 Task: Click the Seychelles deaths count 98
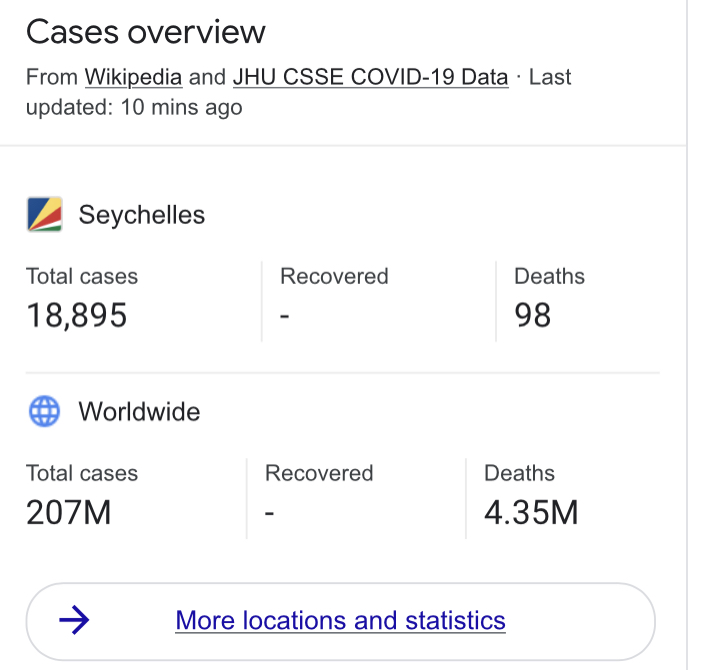pyautogui.click(x=532, y=316)
